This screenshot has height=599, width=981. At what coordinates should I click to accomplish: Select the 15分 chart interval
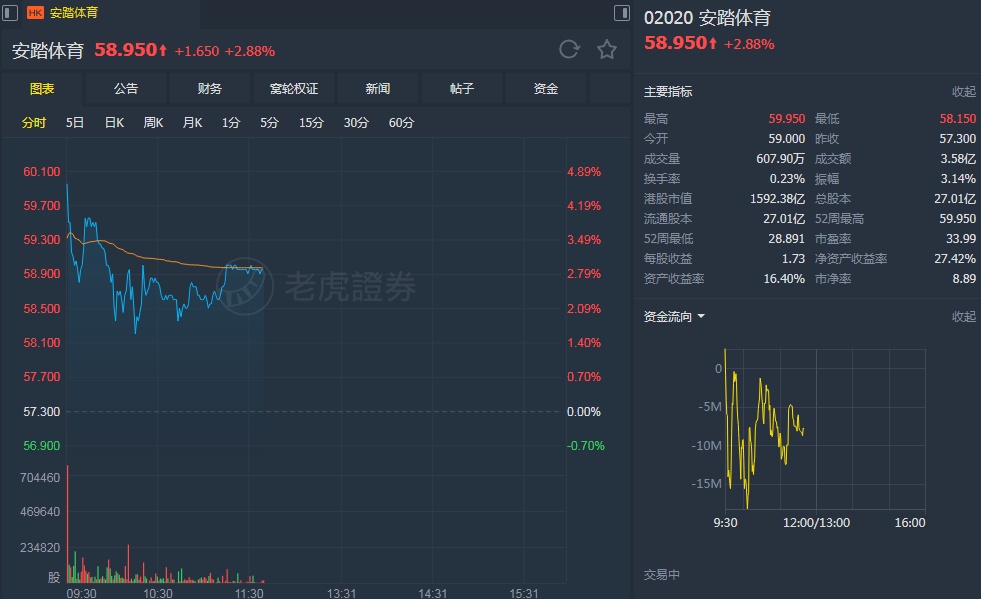(x=311, y=123)
